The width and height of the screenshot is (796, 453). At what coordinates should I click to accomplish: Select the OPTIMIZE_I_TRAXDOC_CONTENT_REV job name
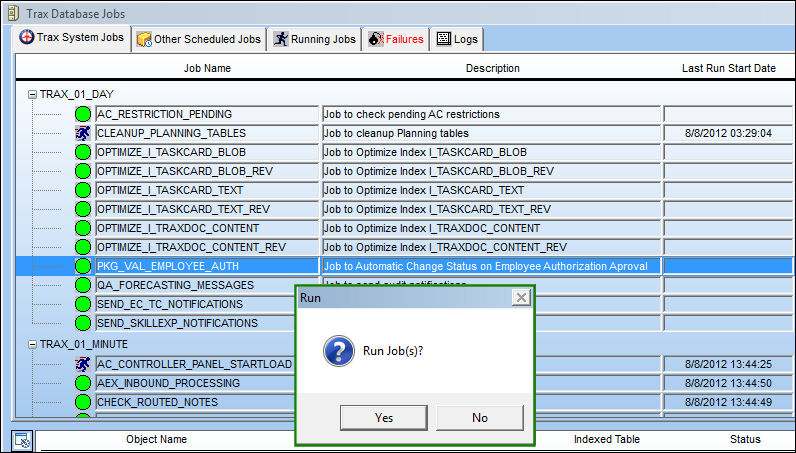[x=207, y=247]
